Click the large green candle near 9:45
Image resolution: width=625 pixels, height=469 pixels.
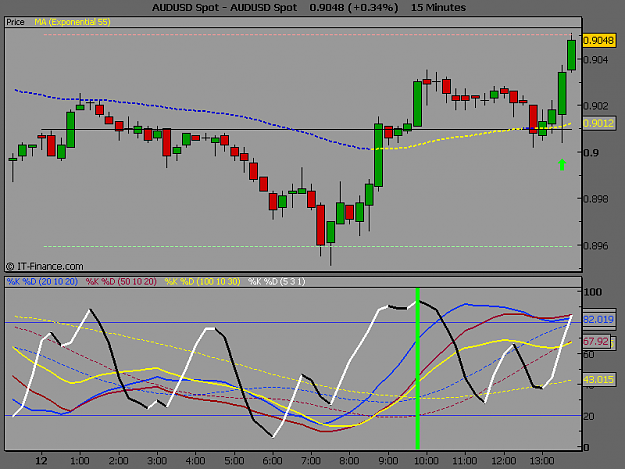[x=417, y=104]
